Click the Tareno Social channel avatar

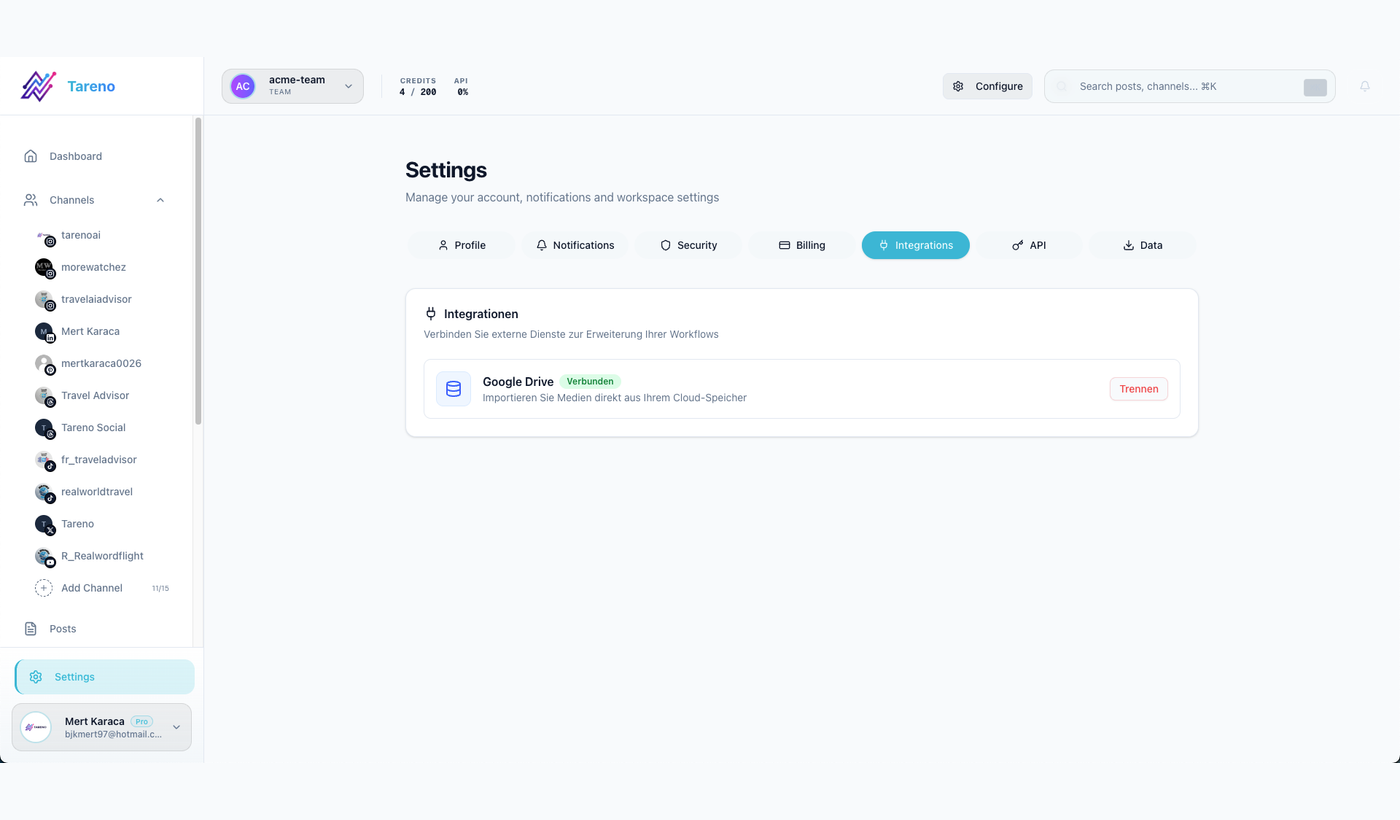tap(45, 428)
